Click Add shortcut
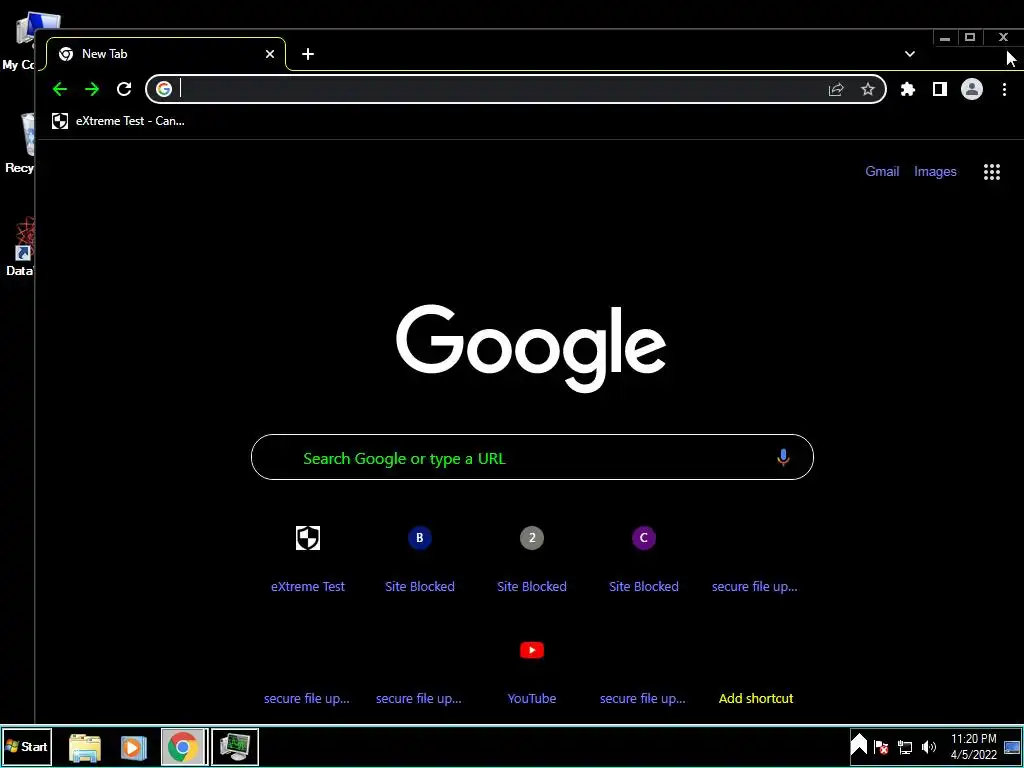This screenshot has height=768, width=1024. tap(756, 698)
